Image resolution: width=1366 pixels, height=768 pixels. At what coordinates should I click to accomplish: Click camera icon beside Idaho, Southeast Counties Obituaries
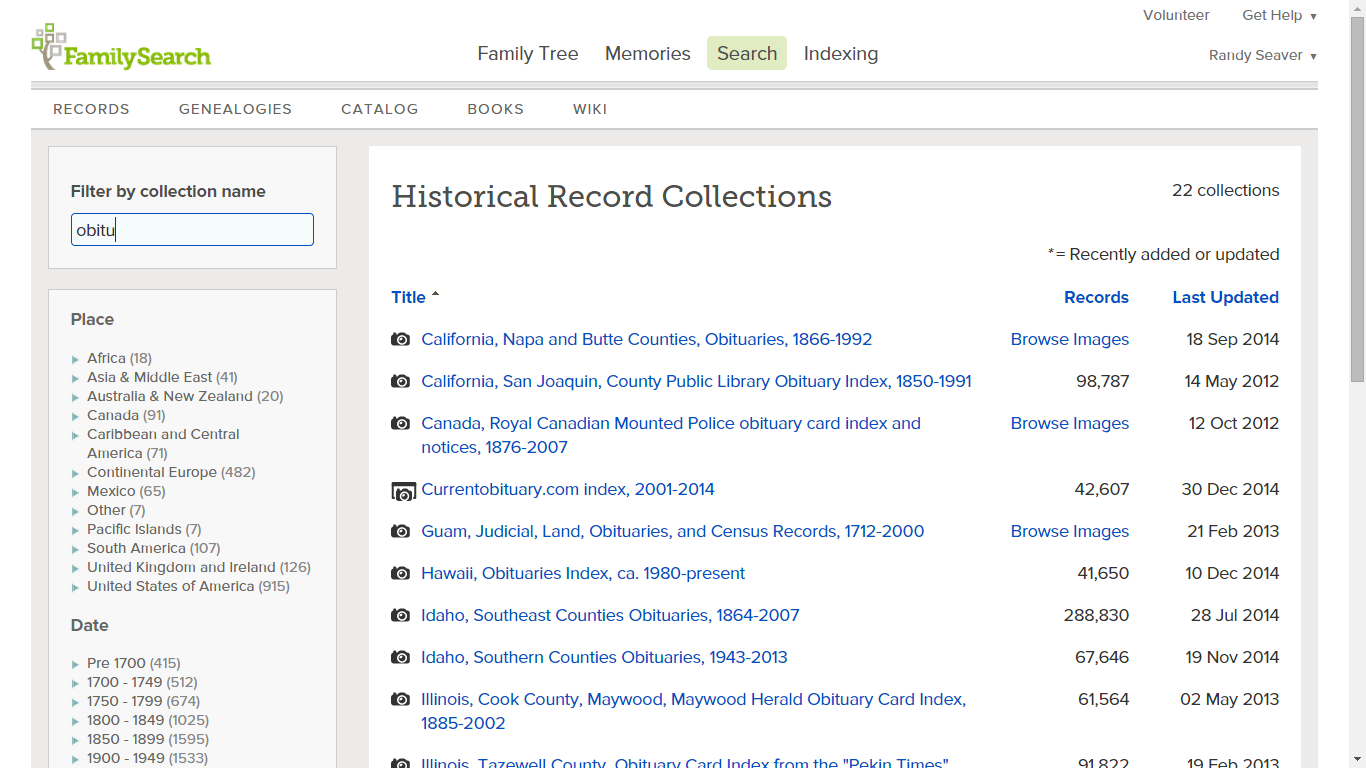pos(401,616)
